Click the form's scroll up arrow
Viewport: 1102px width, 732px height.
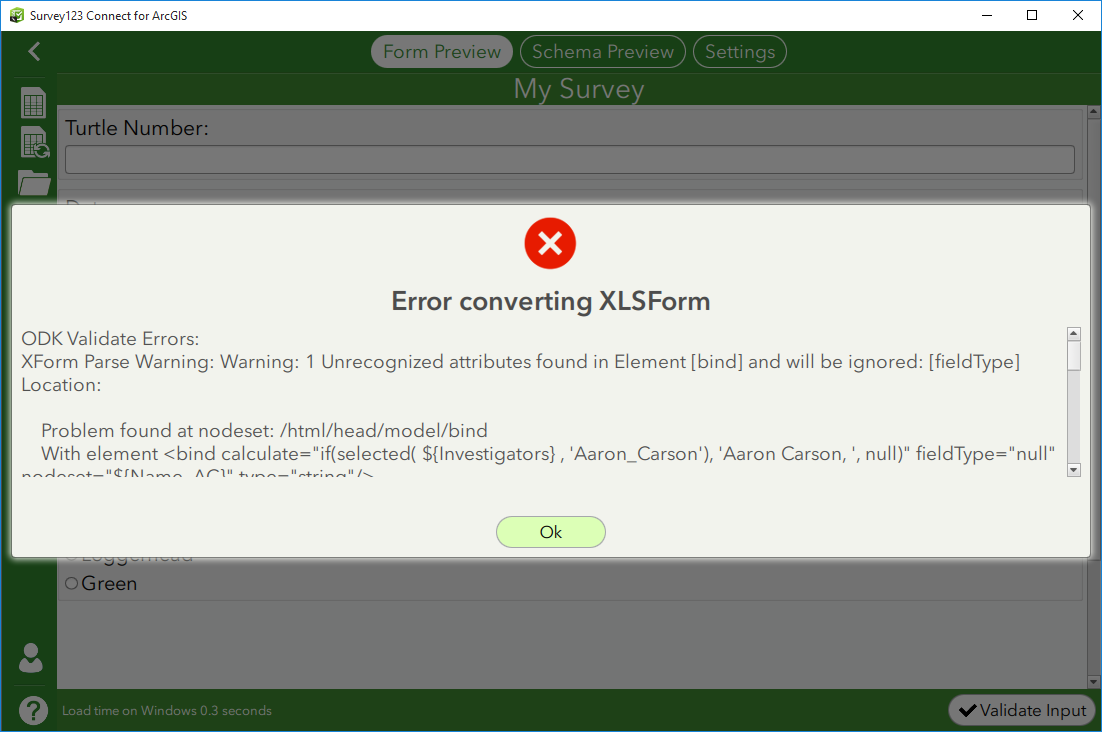(x=1093, y=112)
